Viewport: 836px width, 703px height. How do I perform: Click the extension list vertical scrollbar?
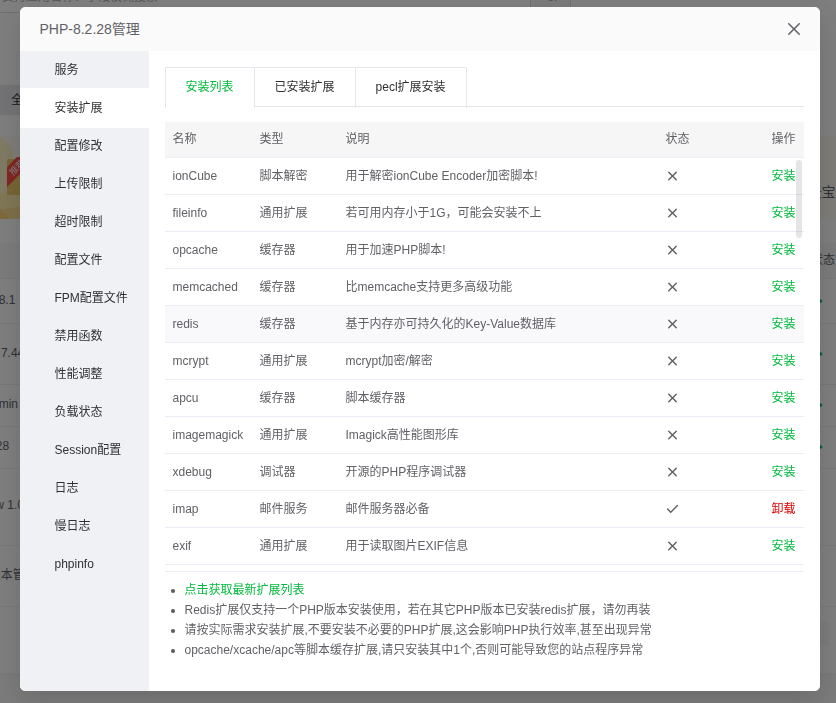pos(798,198)
